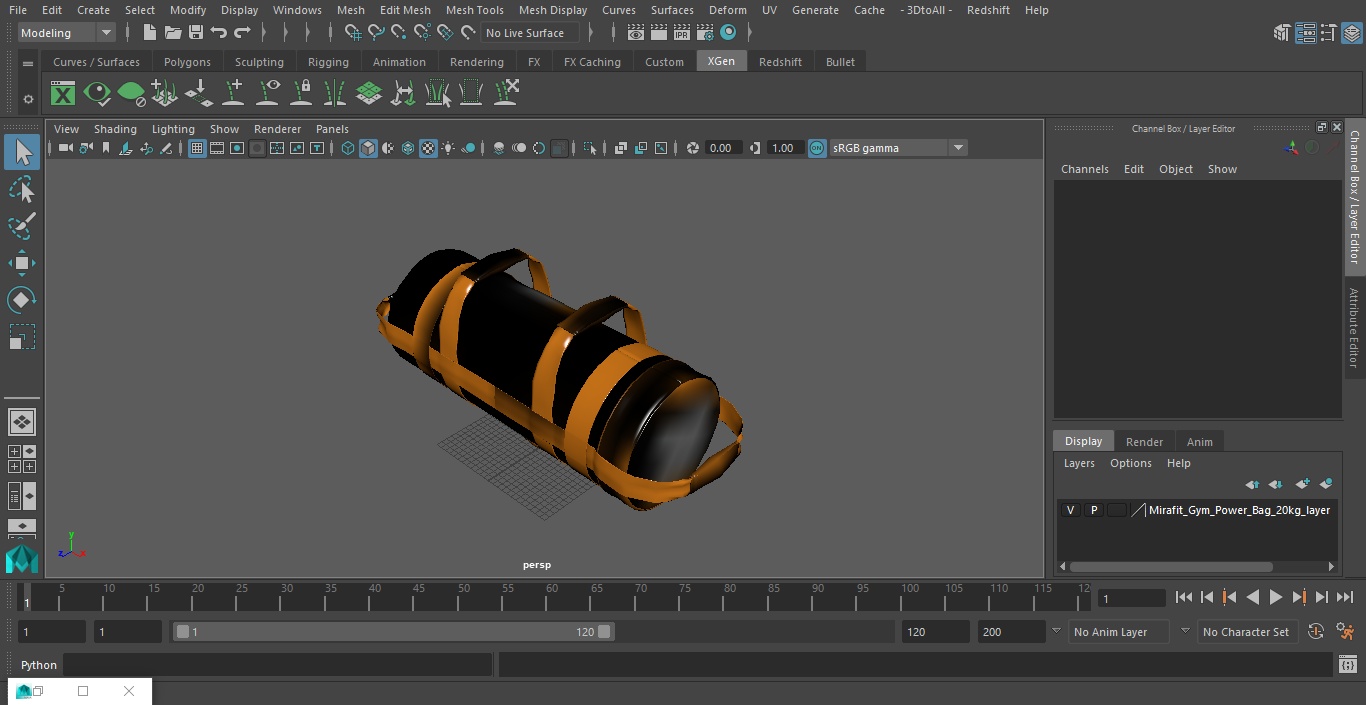Screen dimensions: 1366x705
Task: Activate the Scale tool in toolbox
Action: click(x=22, y=337)
